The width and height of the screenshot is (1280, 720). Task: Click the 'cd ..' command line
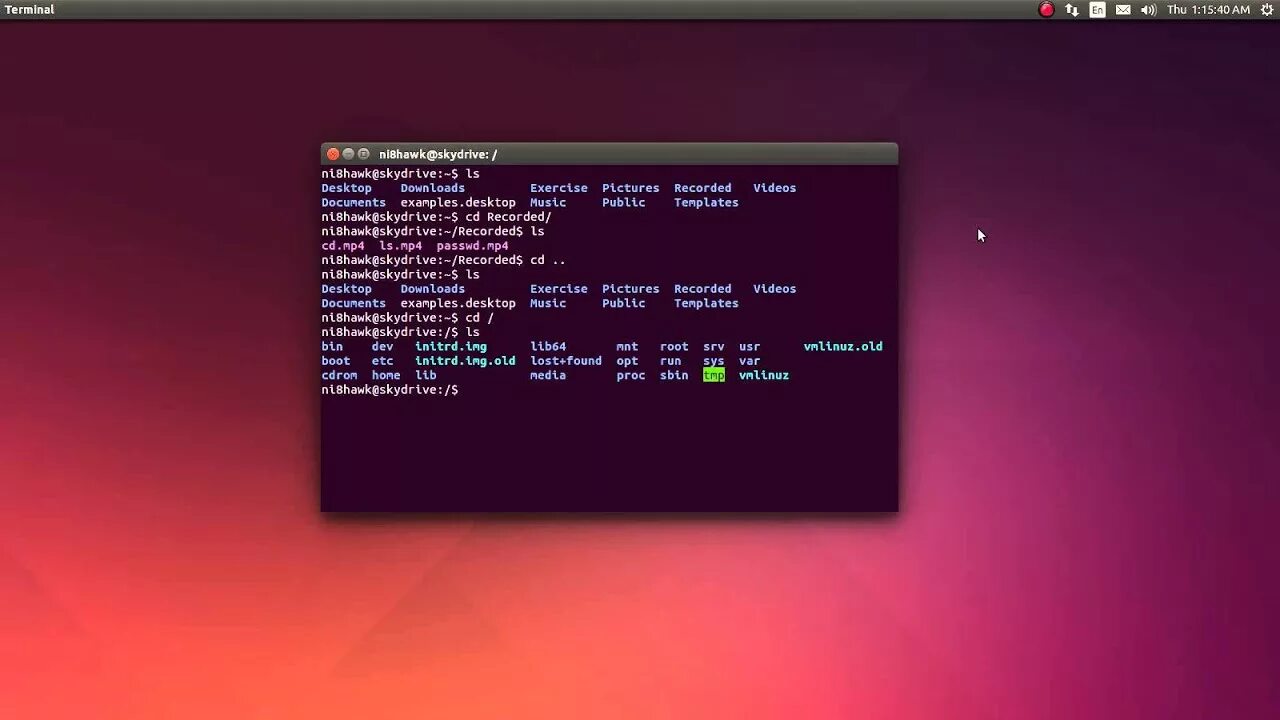click(x=443, y=260)
